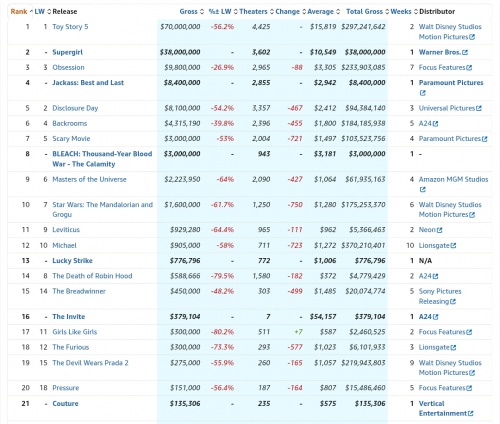Sort by Average column header

click(324, 12)
